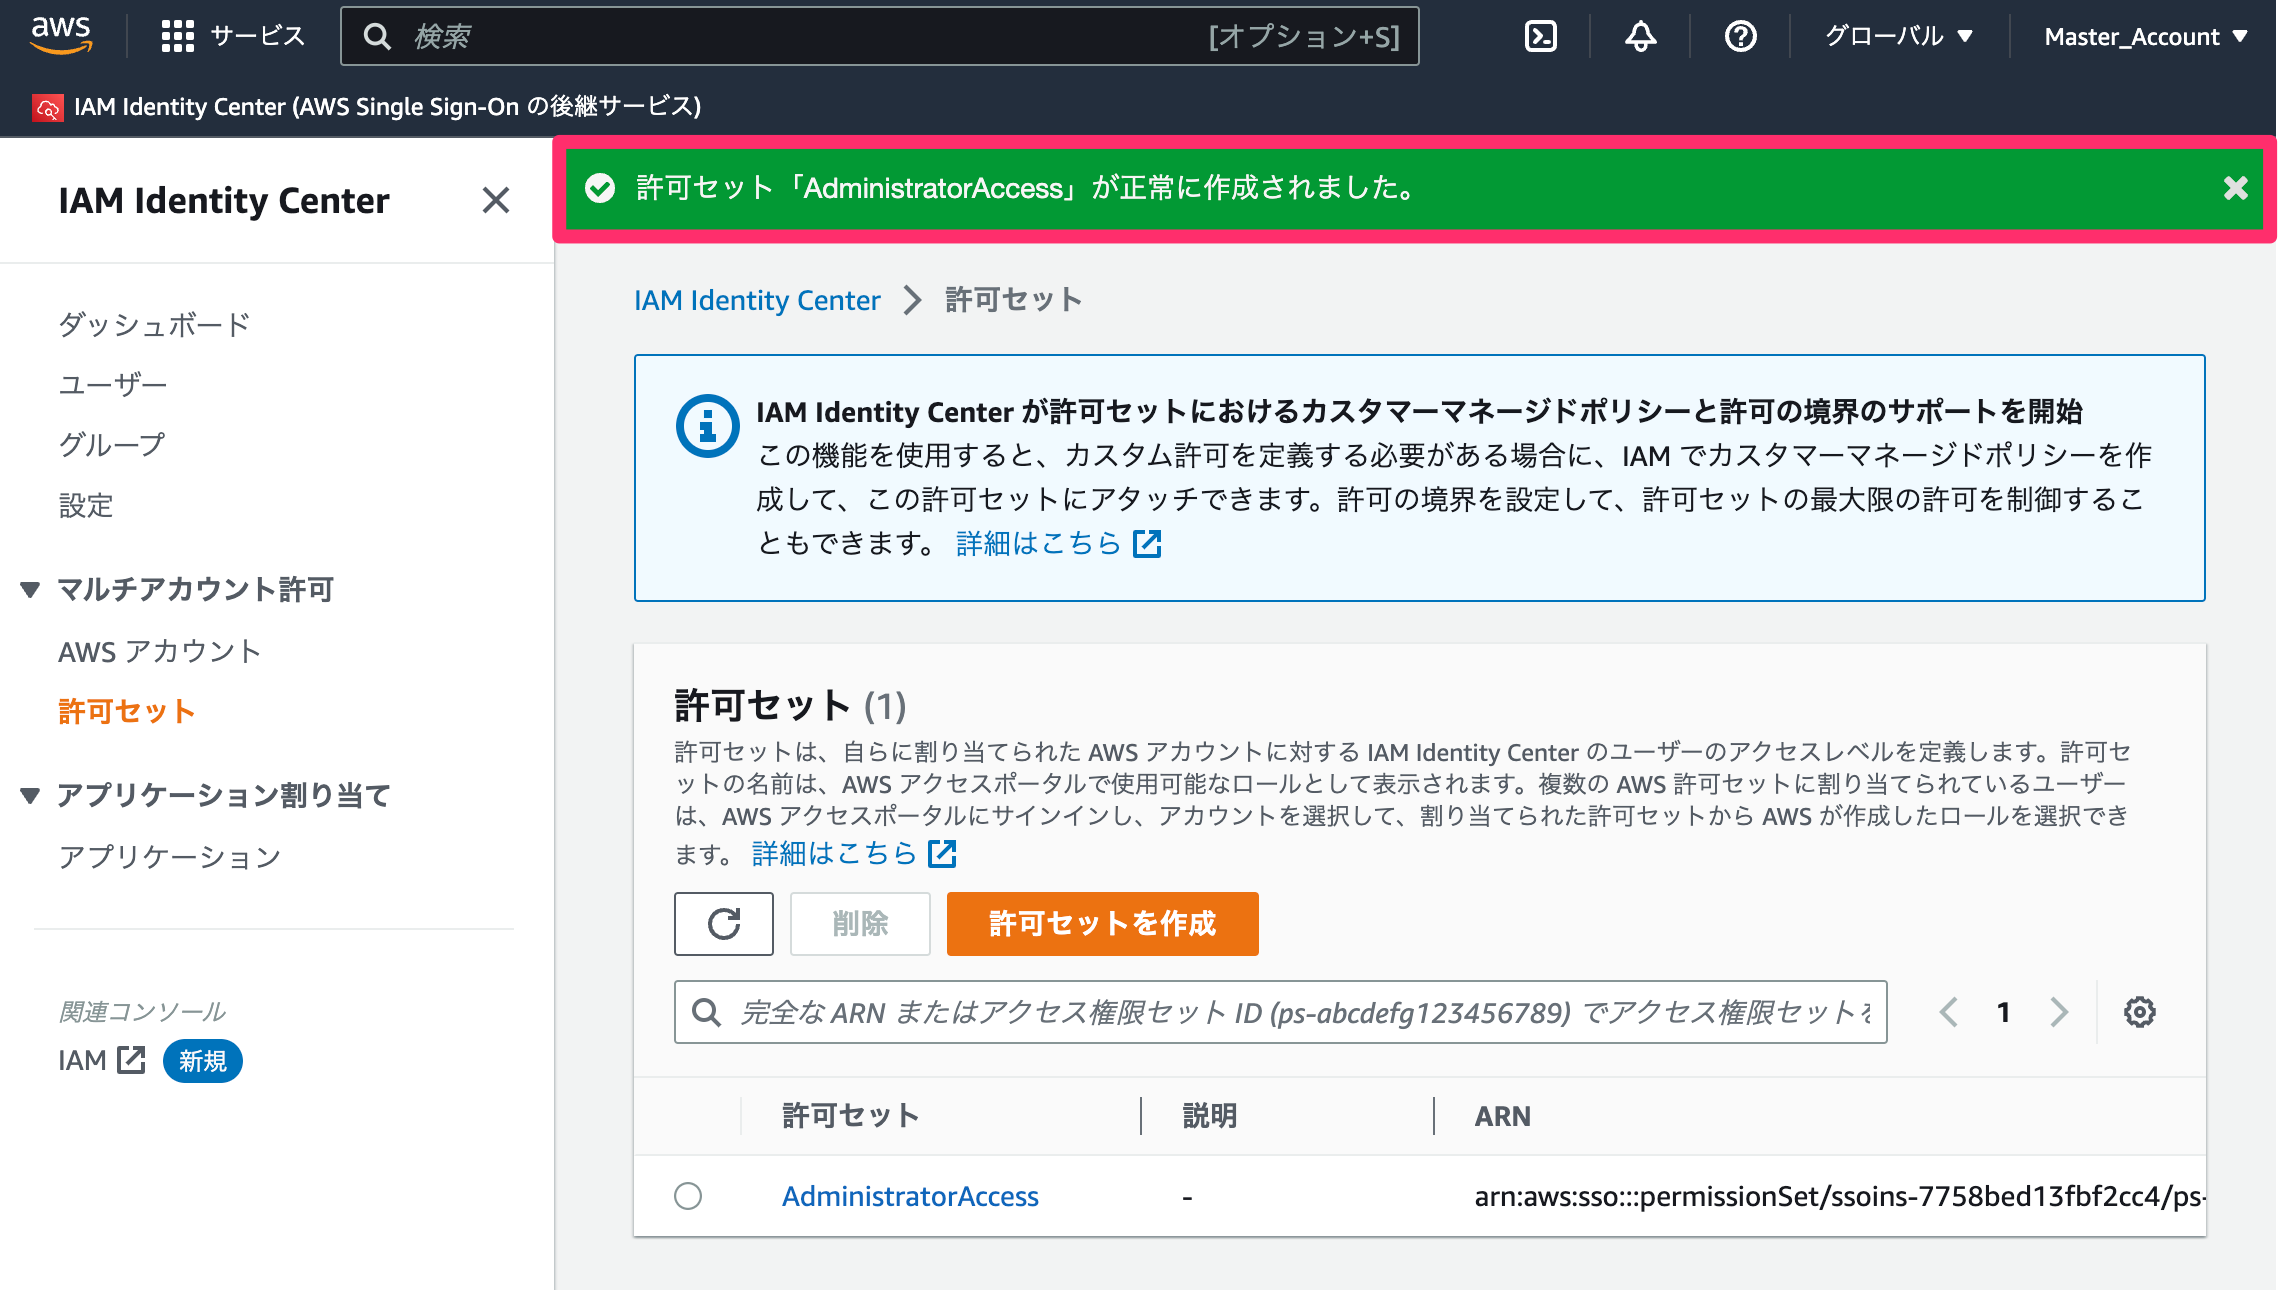Open the グローバル region dropdown
This screenshot has width=2278, height=1290.
click(1898, 37)
